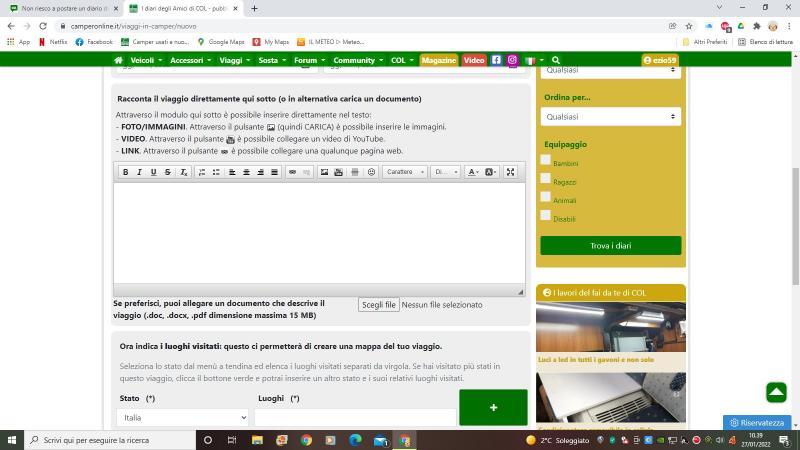
Task: Click the Trova i diari button
Action: tap(610, 245)
